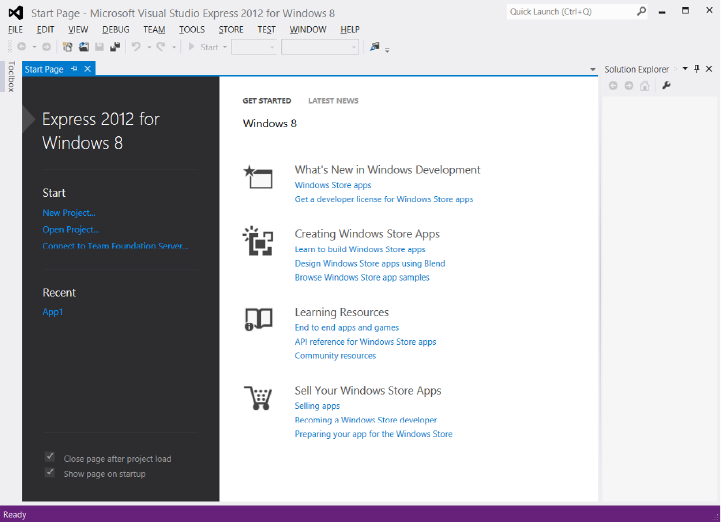The width and height of the screenshot is (721, 522).
Task: Click the What's New star window icon
Action: click(x=258, y=177)
